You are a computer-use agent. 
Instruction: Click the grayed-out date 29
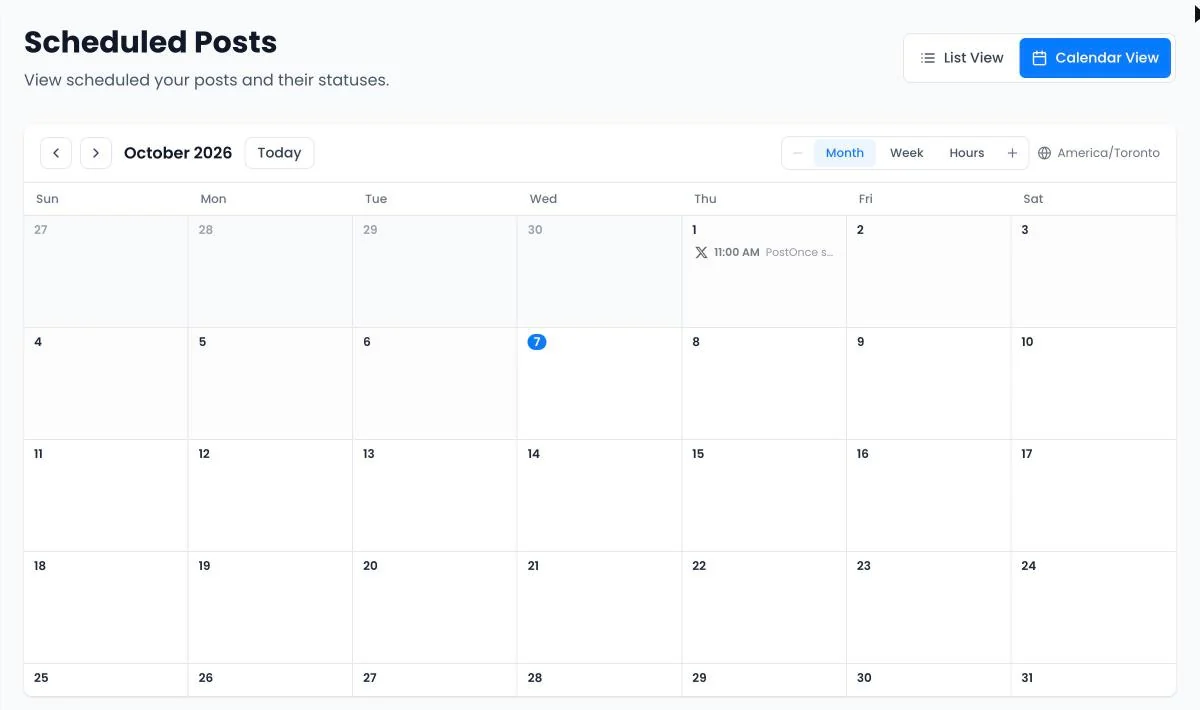pos(370,230)
